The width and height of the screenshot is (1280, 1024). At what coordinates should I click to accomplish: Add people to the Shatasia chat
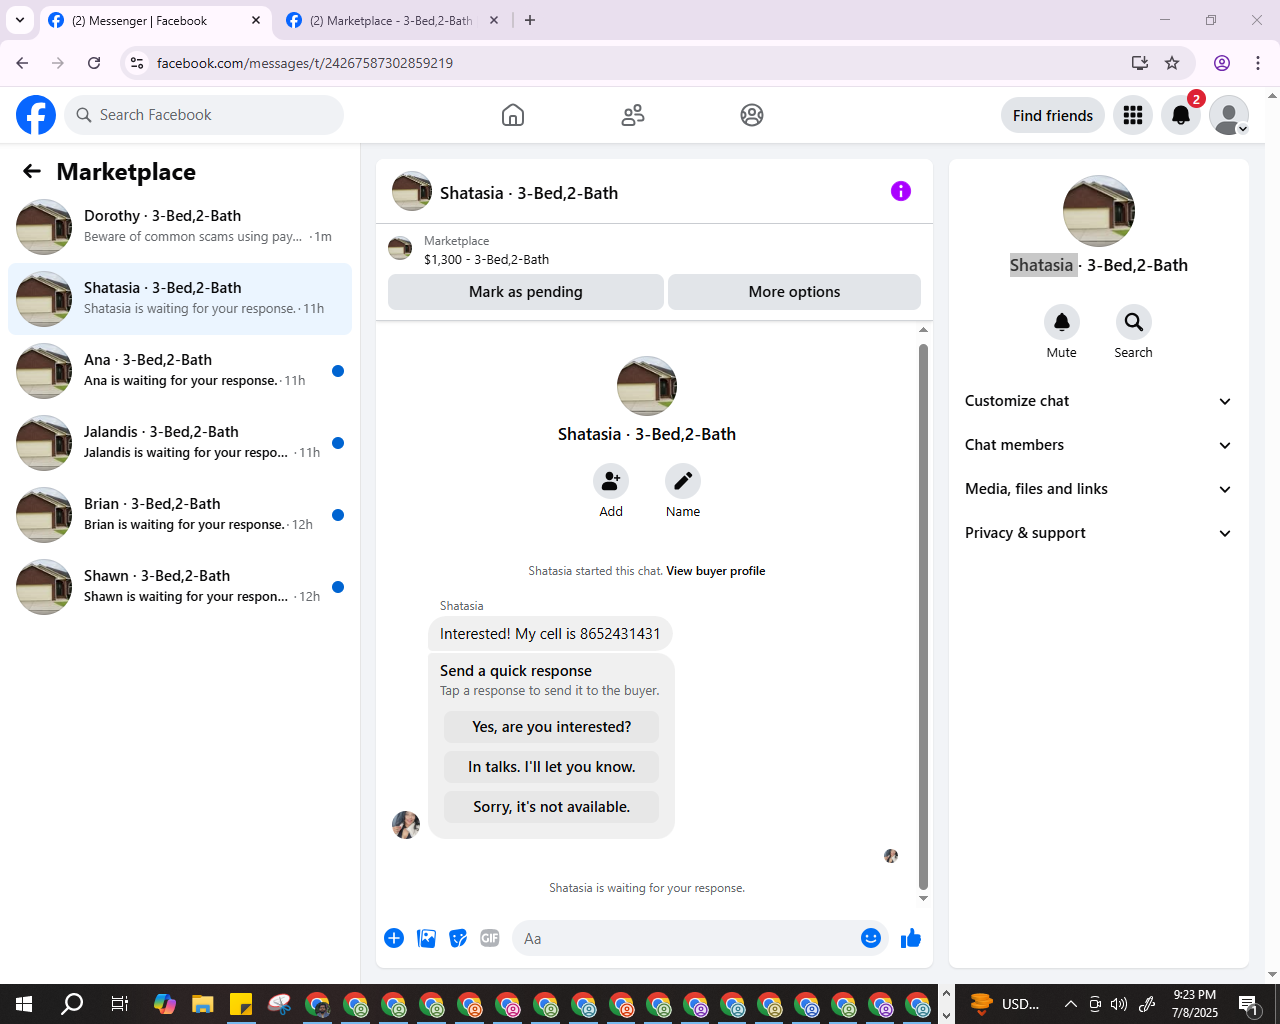point(611,481)
